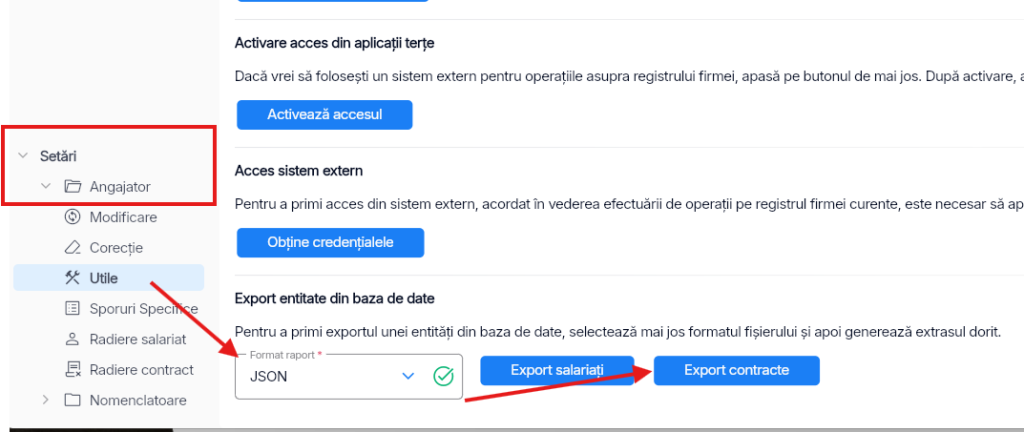This screenshot has height=432, width=1024.
Task: Click the Utile tools icon
Action: [72, 278]
